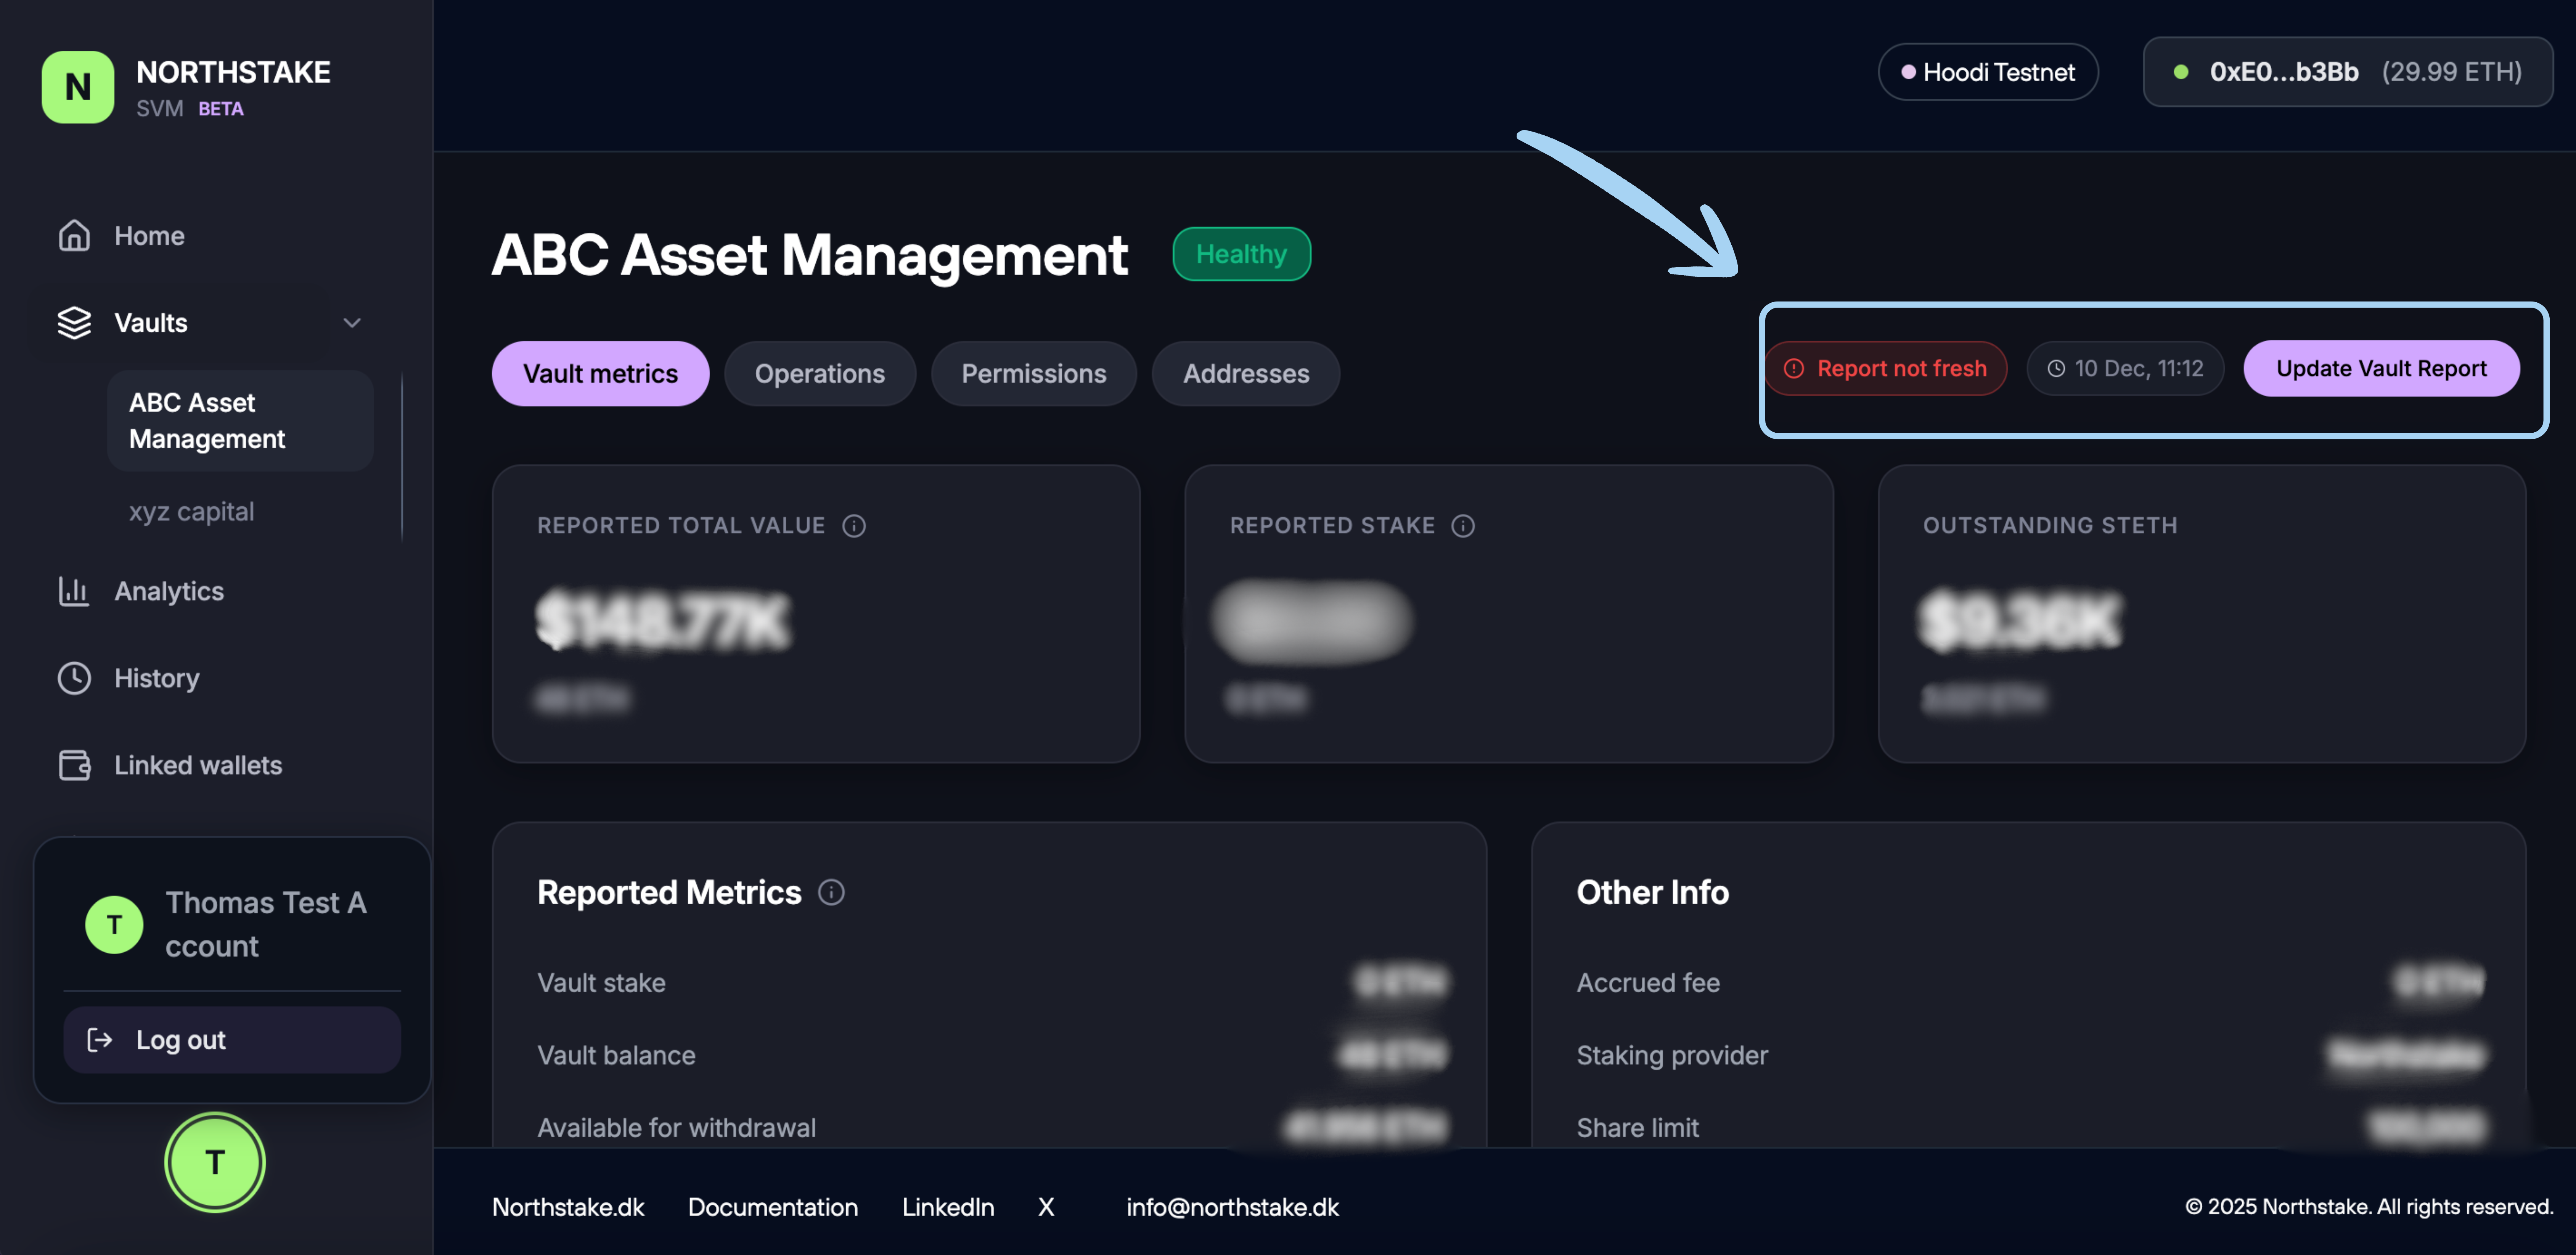The height and width of the screenshot is (1255, 2576).
Task: Click the History clock icon
Action: click(x=74, y=678)
